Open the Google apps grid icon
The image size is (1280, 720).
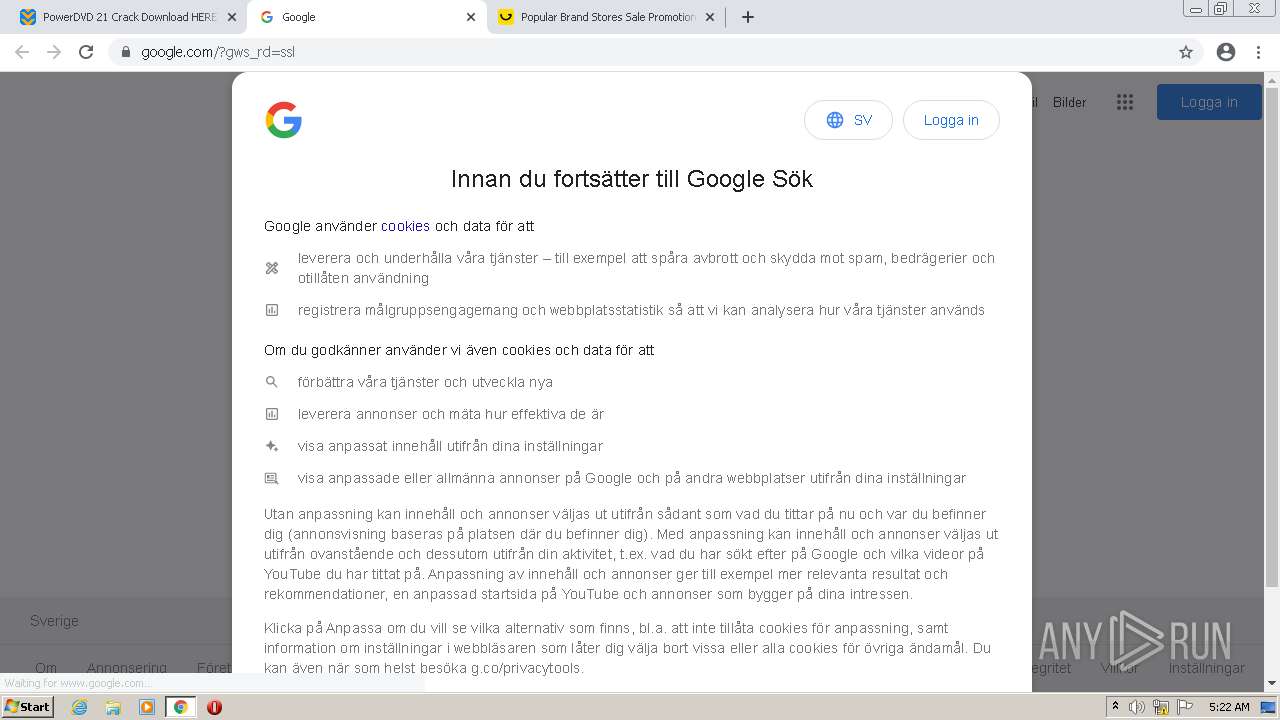[x=1125, y=102]
